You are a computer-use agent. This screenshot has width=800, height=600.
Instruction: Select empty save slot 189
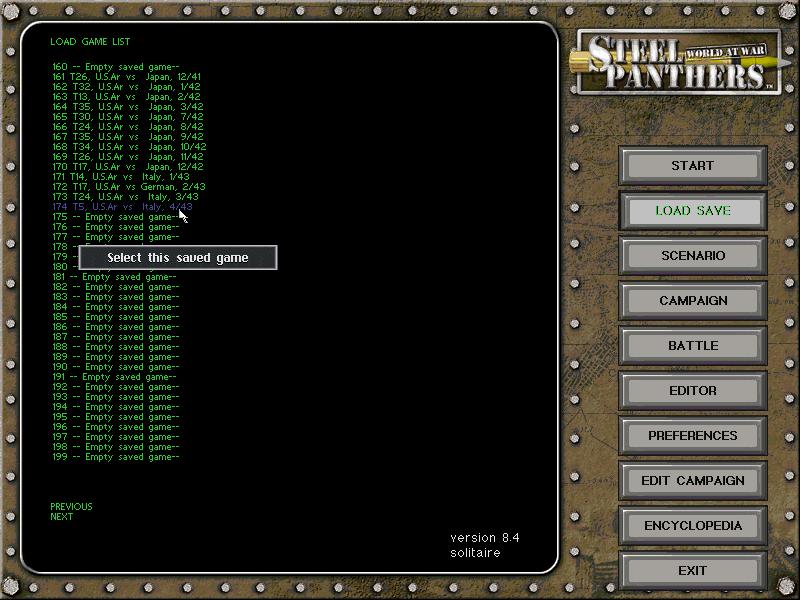116,357
